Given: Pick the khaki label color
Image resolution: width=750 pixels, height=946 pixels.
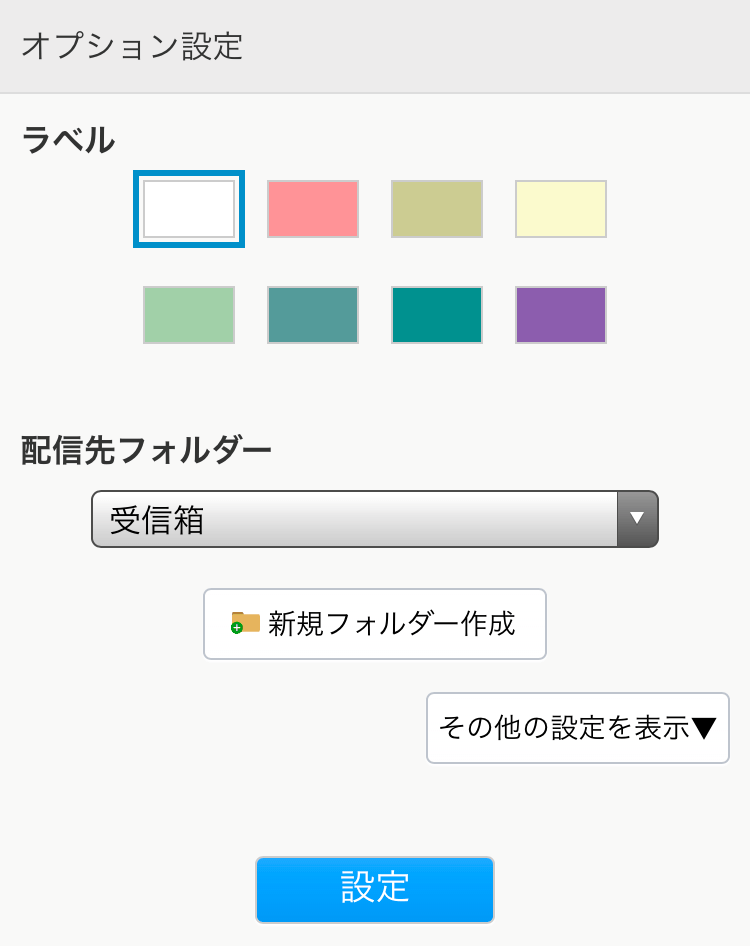Looking at the screenshot, I should click(x=437, y=209).
